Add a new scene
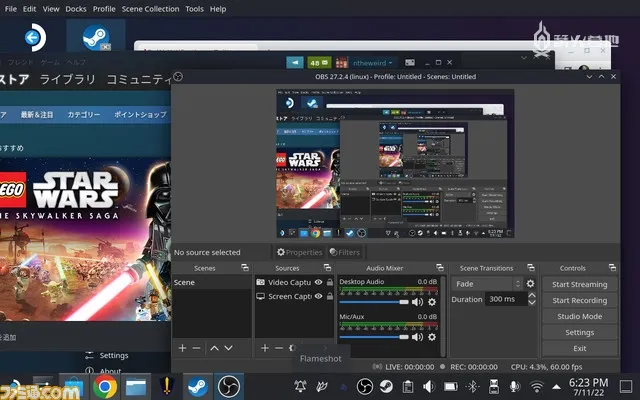This screenshot has height=400, width=640. (182, 348)
